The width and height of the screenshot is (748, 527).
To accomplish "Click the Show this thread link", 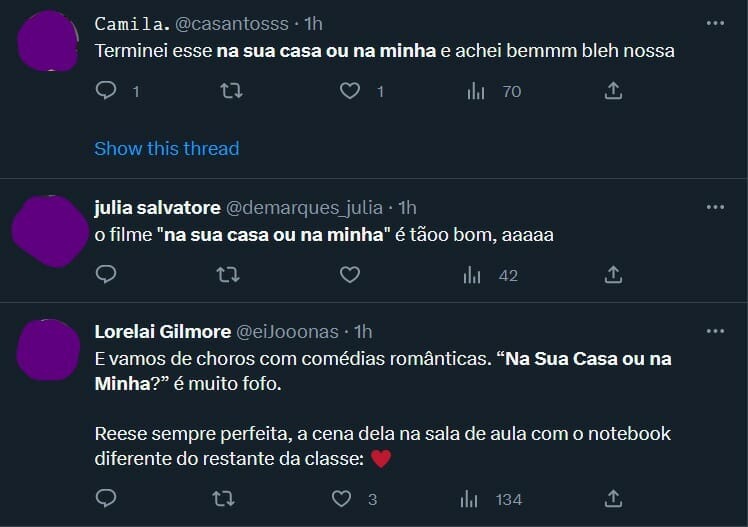I will 166,148.
